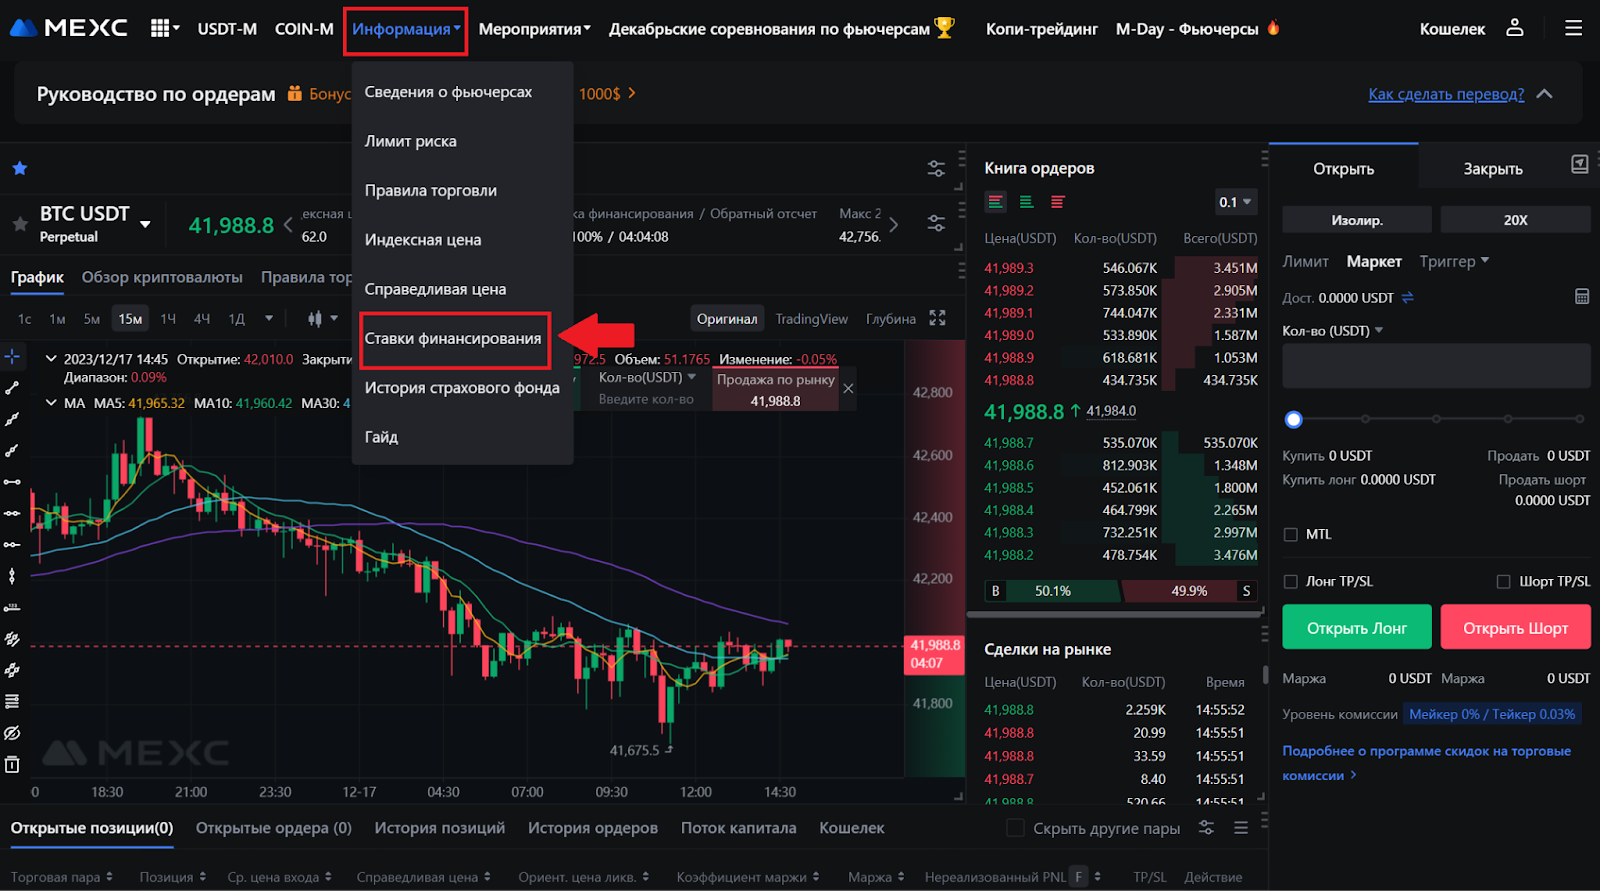This screenshot has width=1600, height=891.
Task: Open the Триггер order type dropdown
Action: point(1454,261)
